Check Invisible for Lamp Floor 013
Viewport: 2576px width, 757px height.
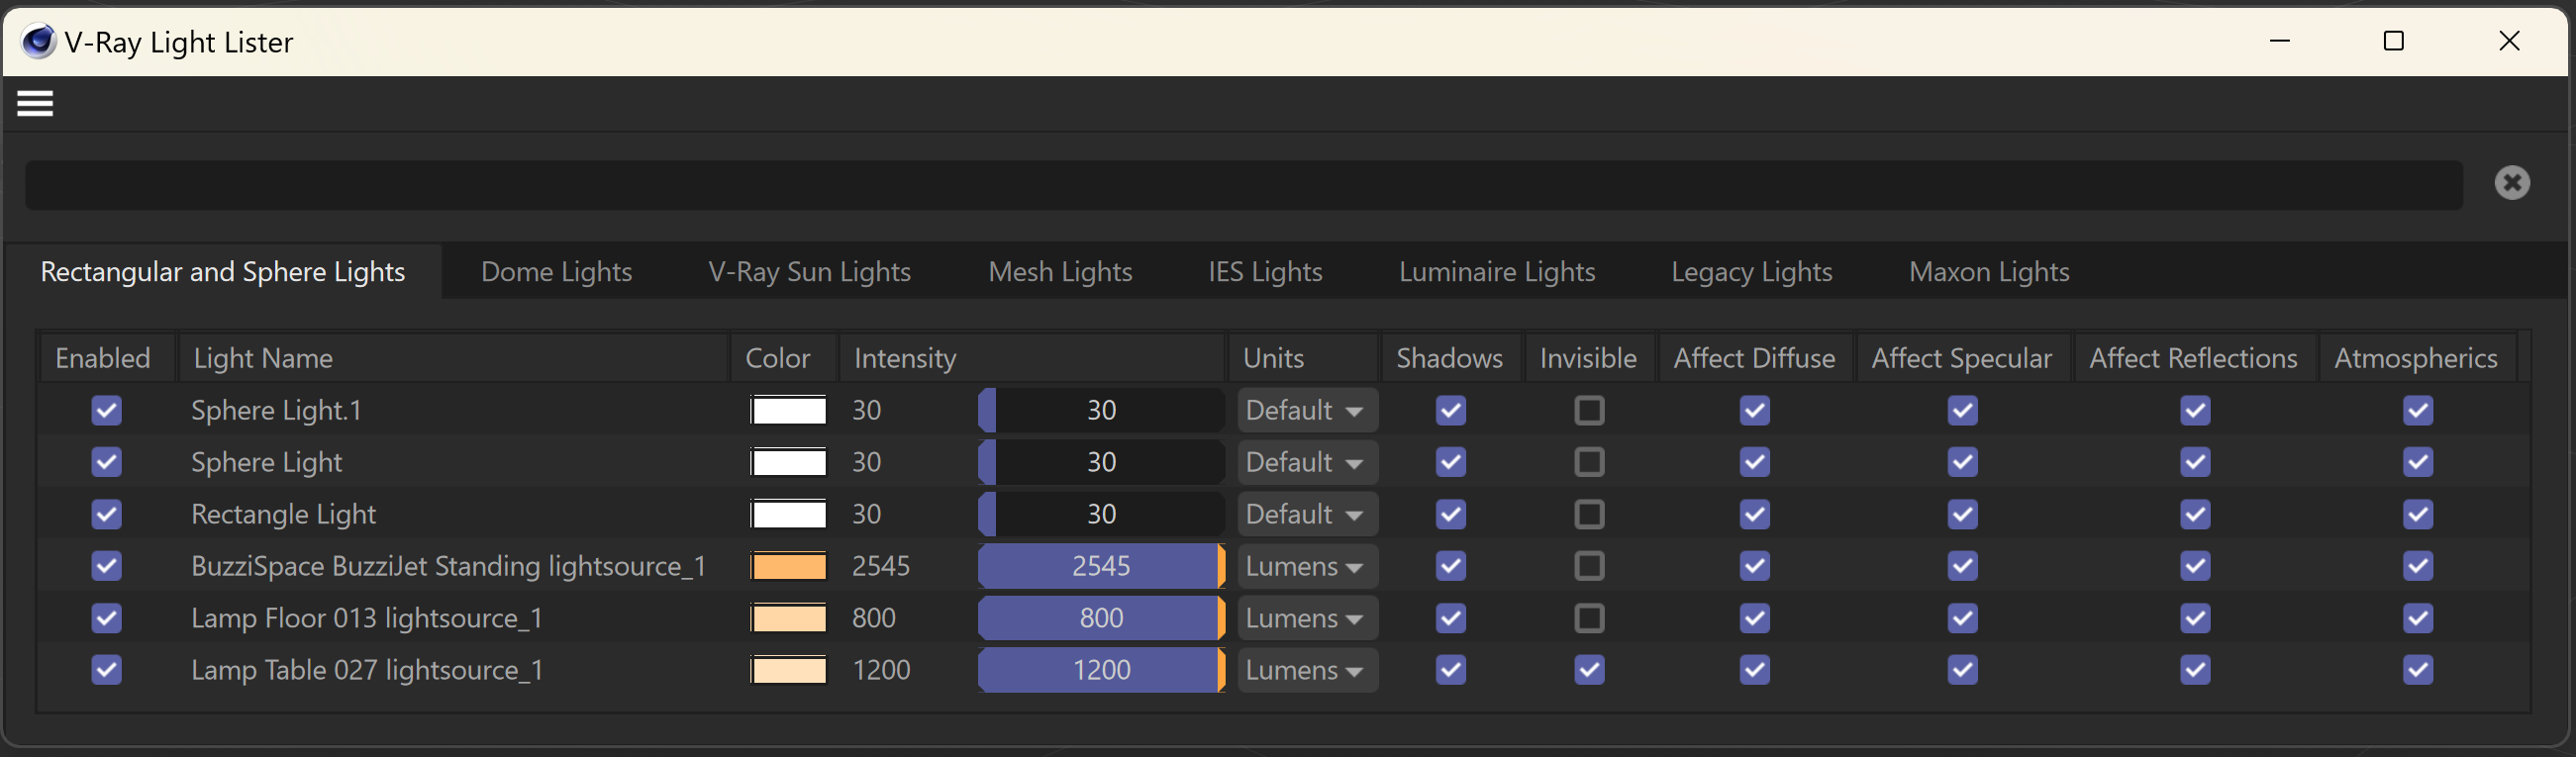pyautogui.click(x=1589, y=618)
